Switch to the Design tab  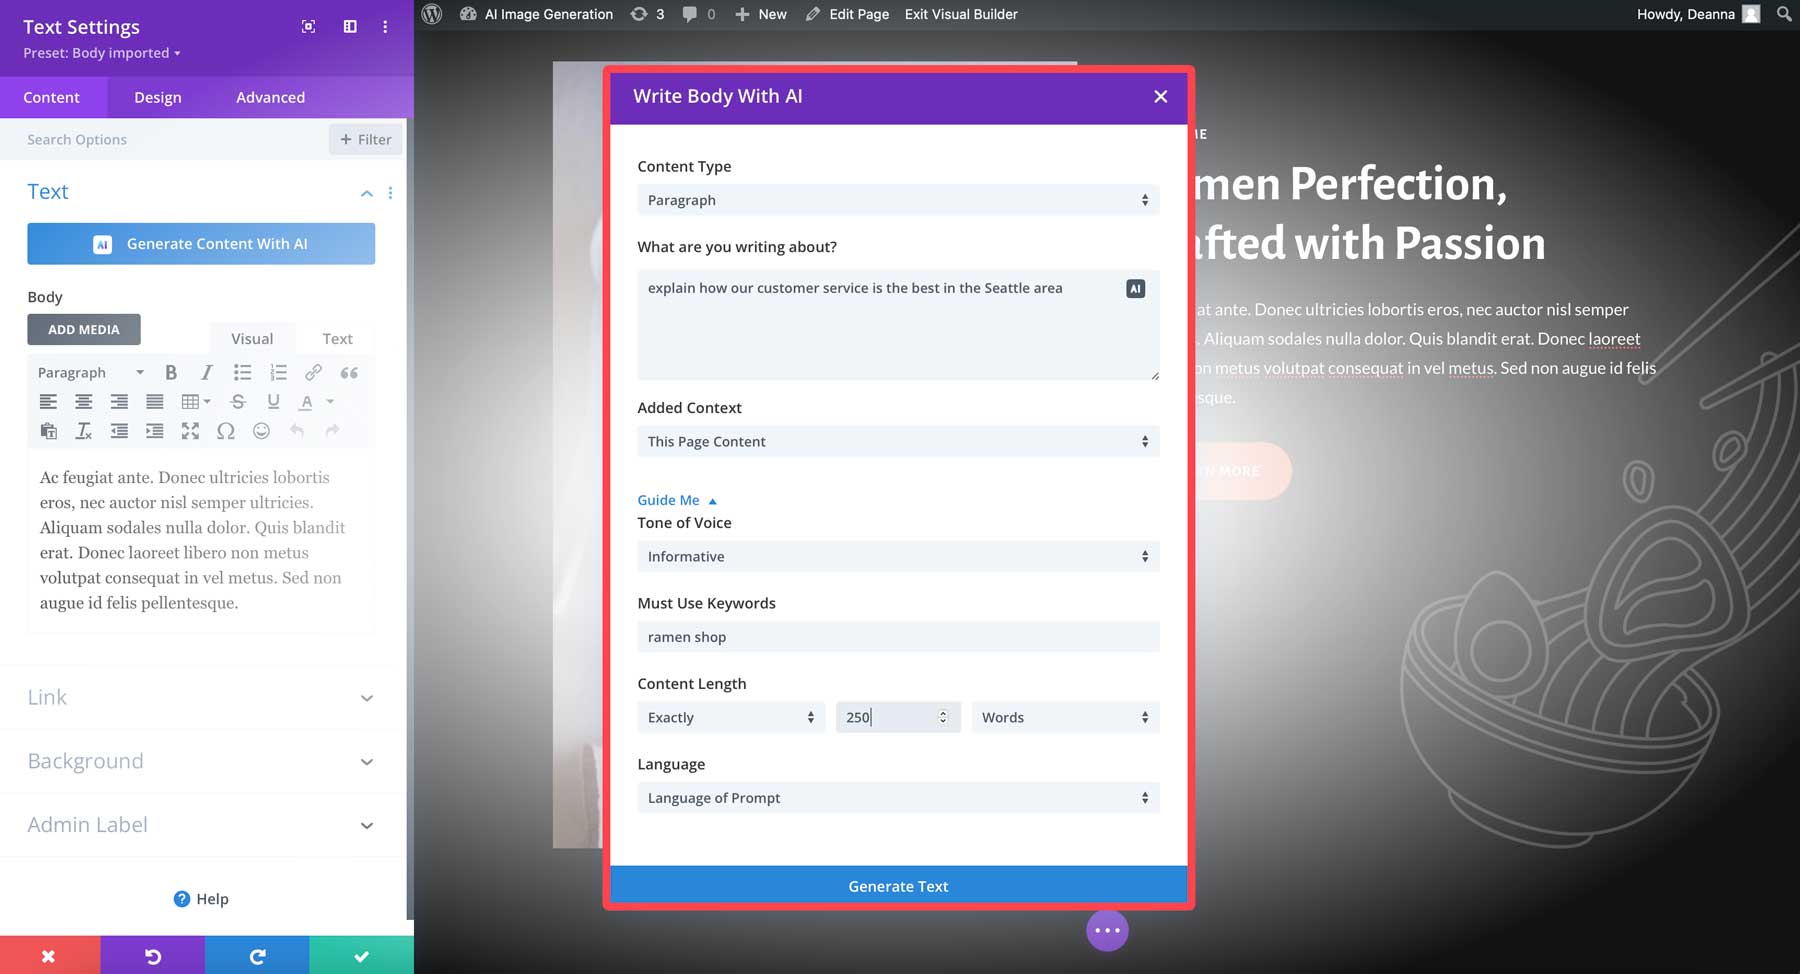[x=157, y=97]
